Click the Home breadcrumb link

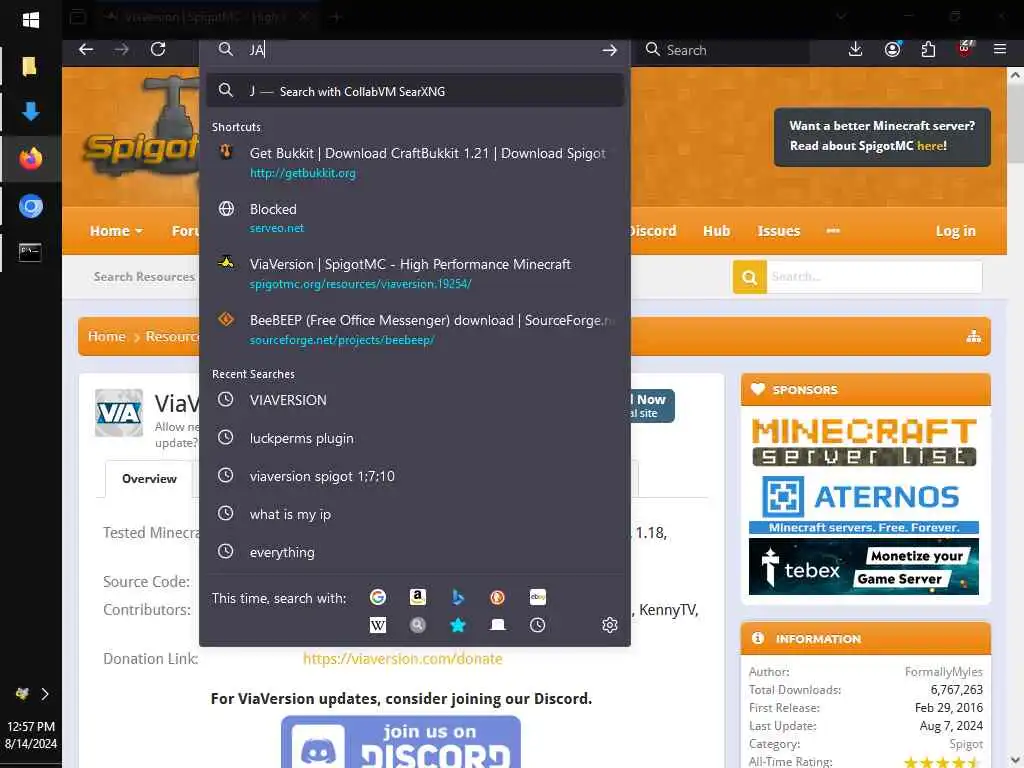pos(106,336)
